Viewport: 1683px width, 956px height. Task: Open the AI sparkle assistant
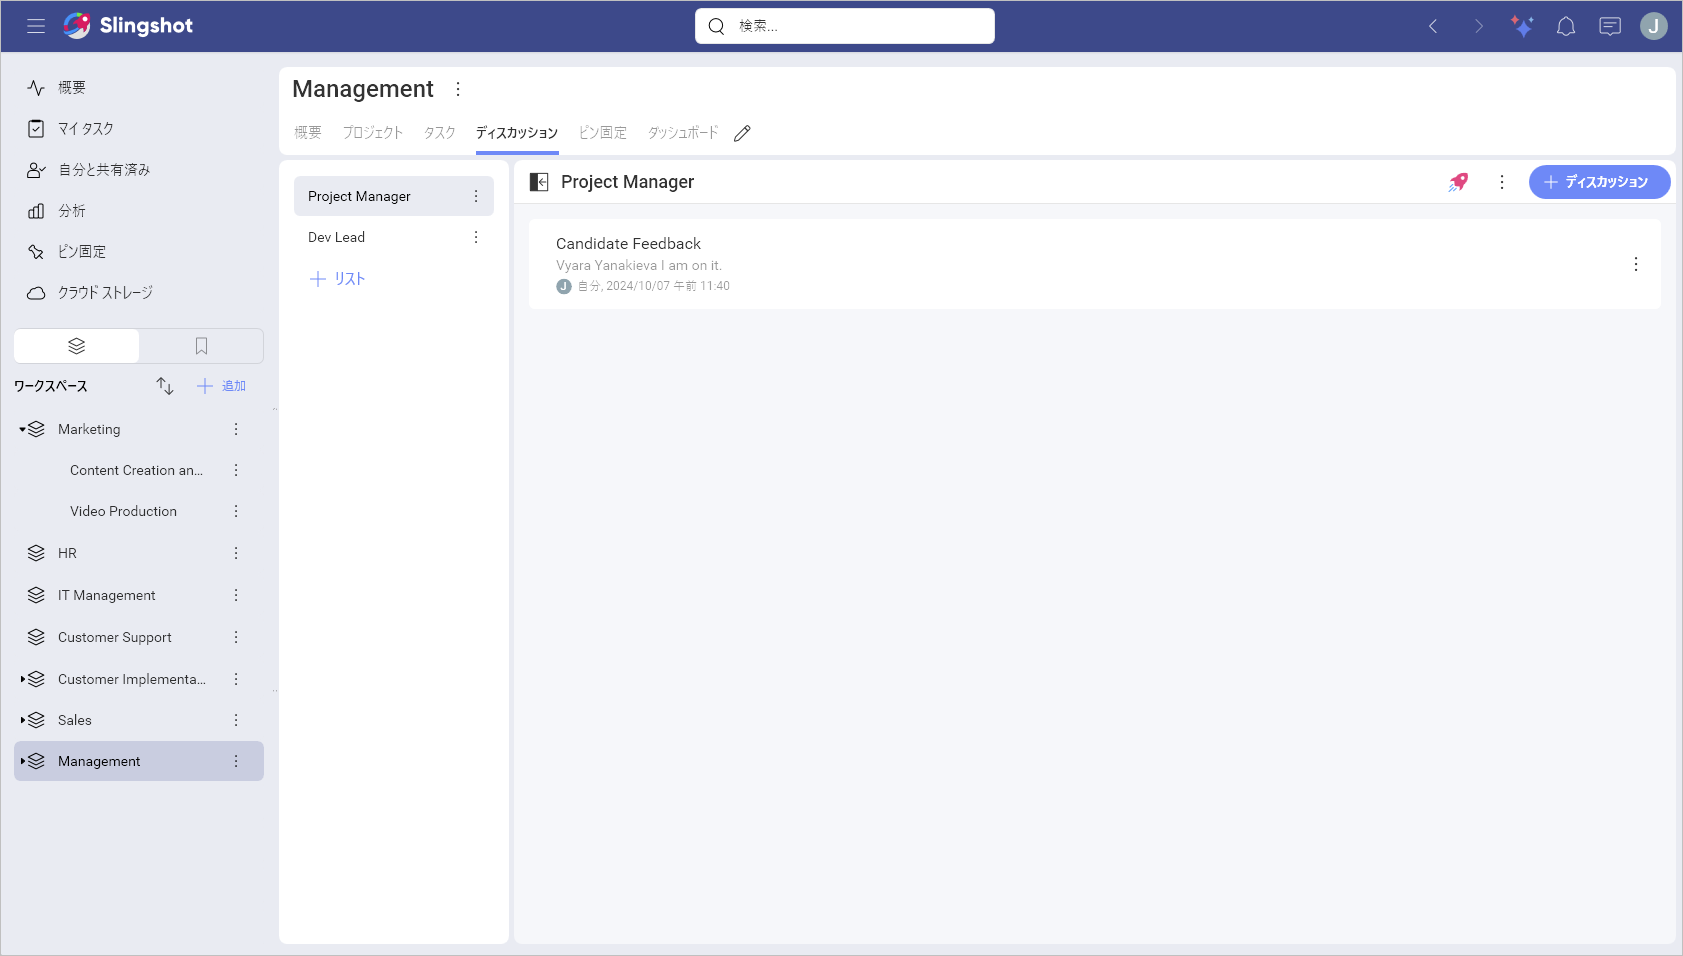point(1522,27)
